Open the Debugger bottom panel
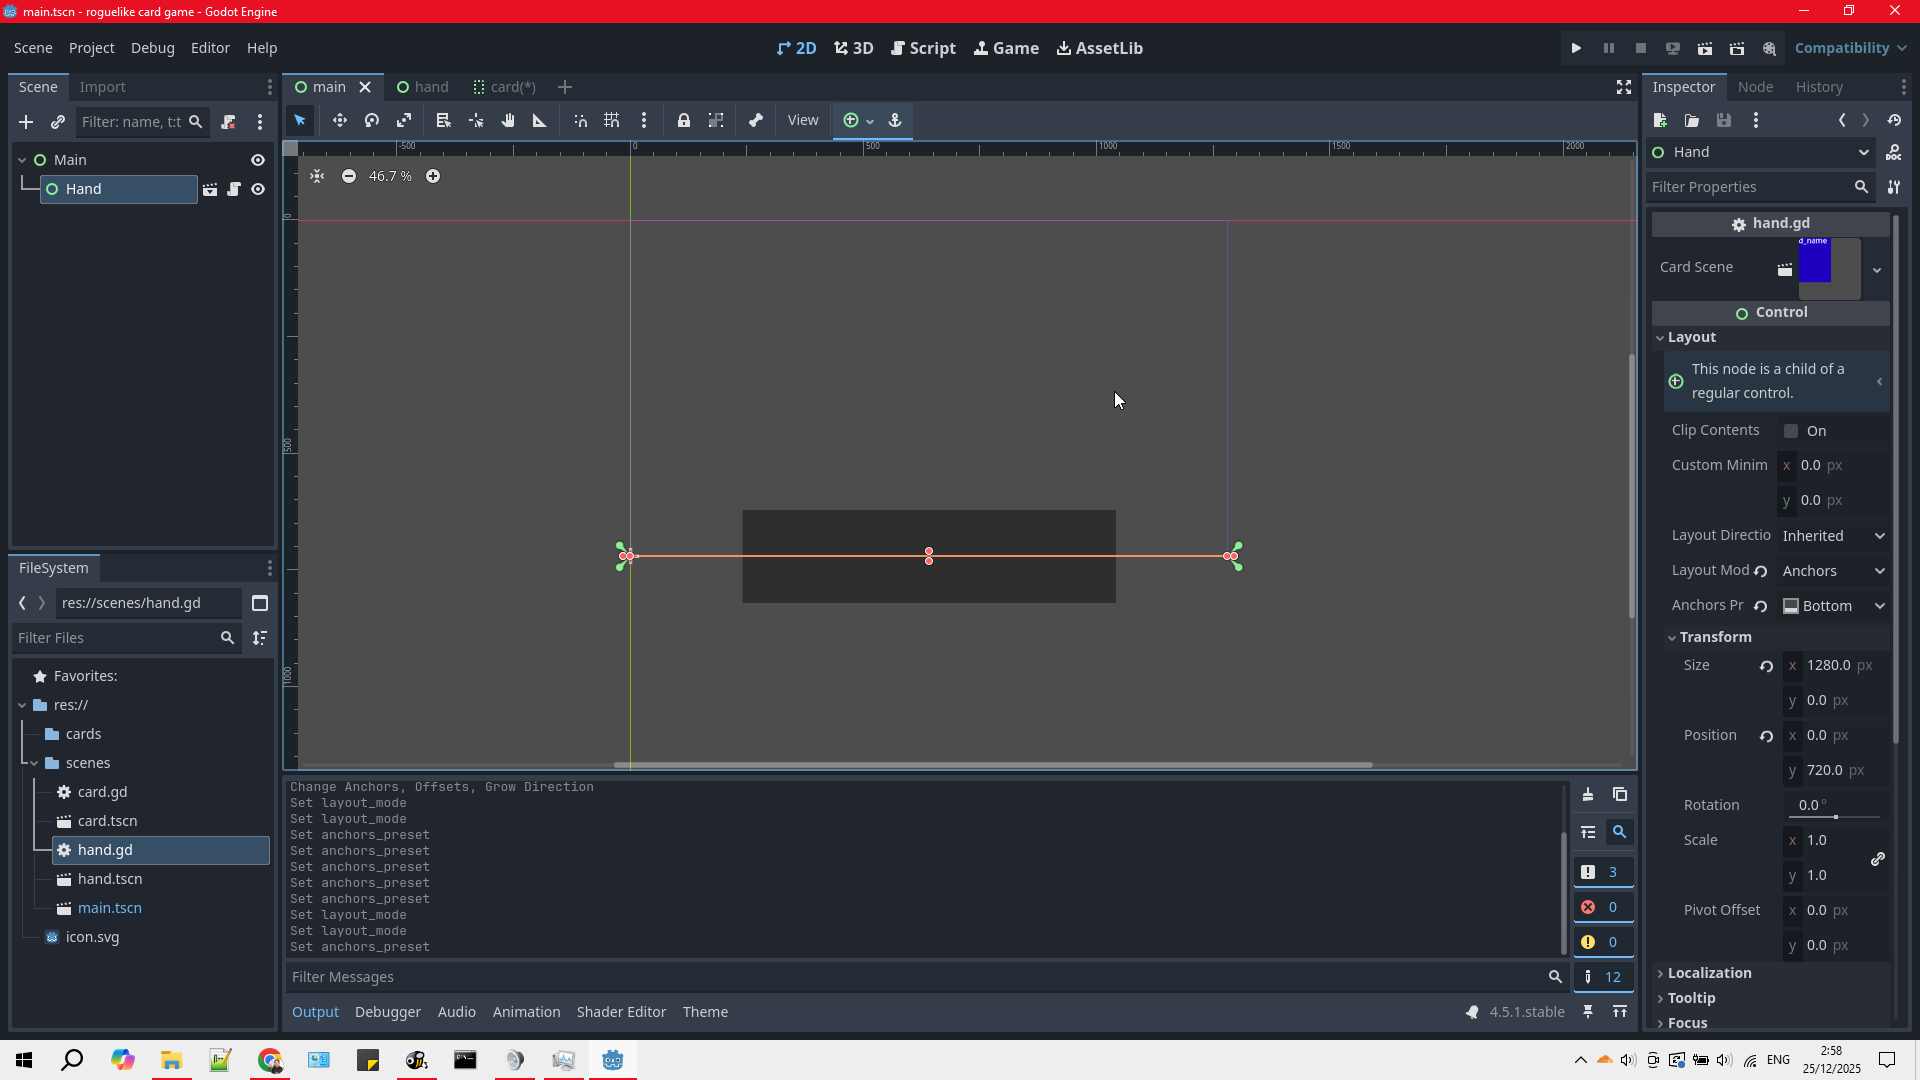Viewport: 1920px width, 1080px height. tap(388, 1012)
